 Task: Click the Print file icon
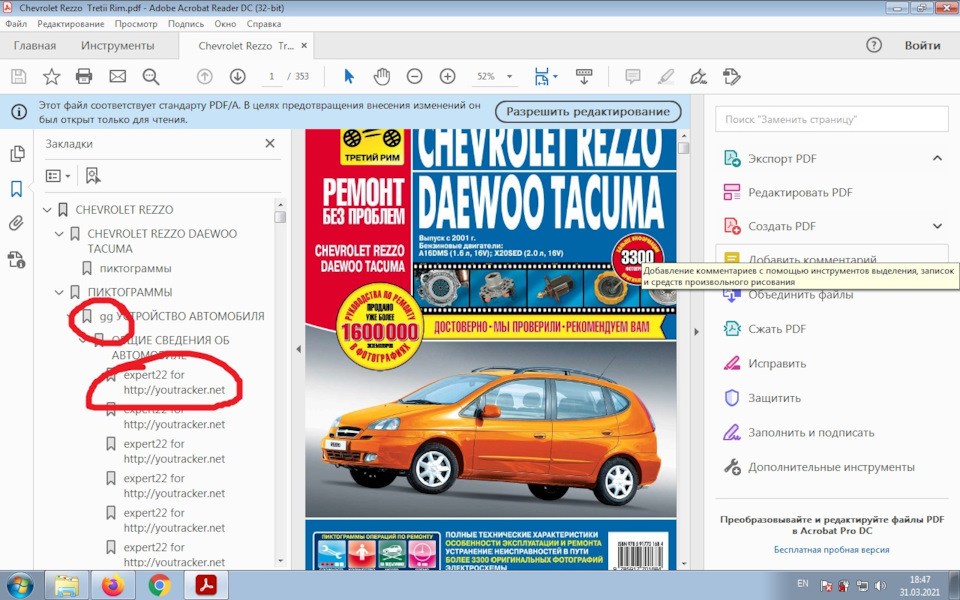84,77
